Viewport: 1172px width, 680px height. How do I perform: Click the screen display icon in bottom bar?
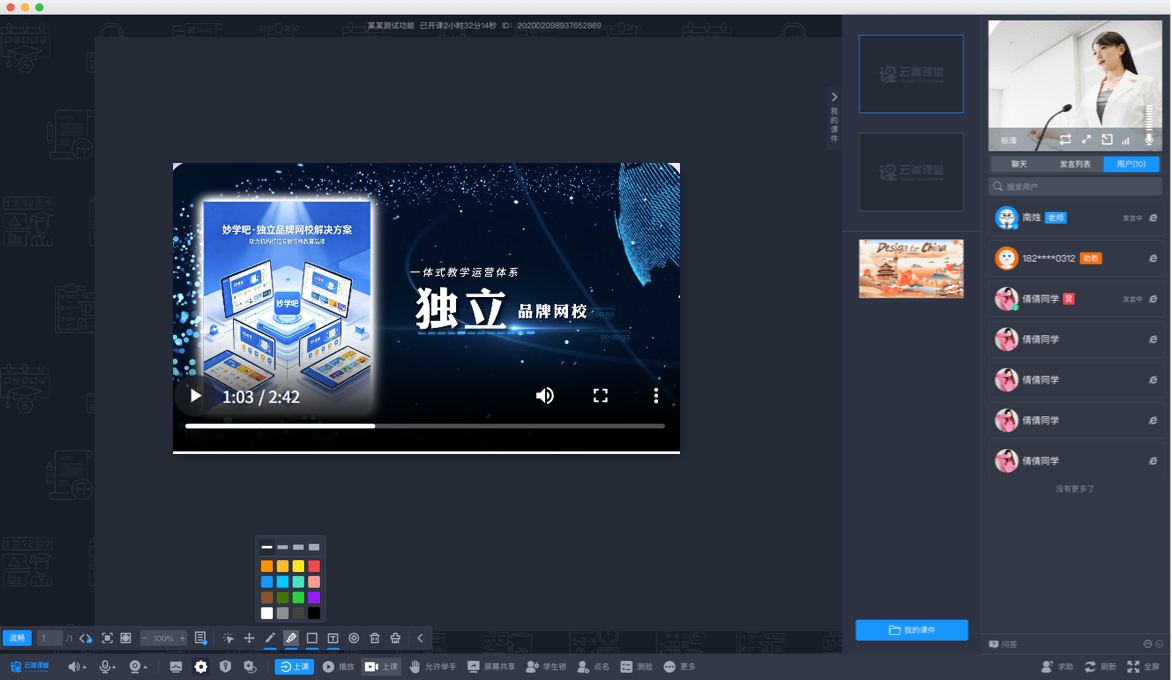(x=176, y=667)
